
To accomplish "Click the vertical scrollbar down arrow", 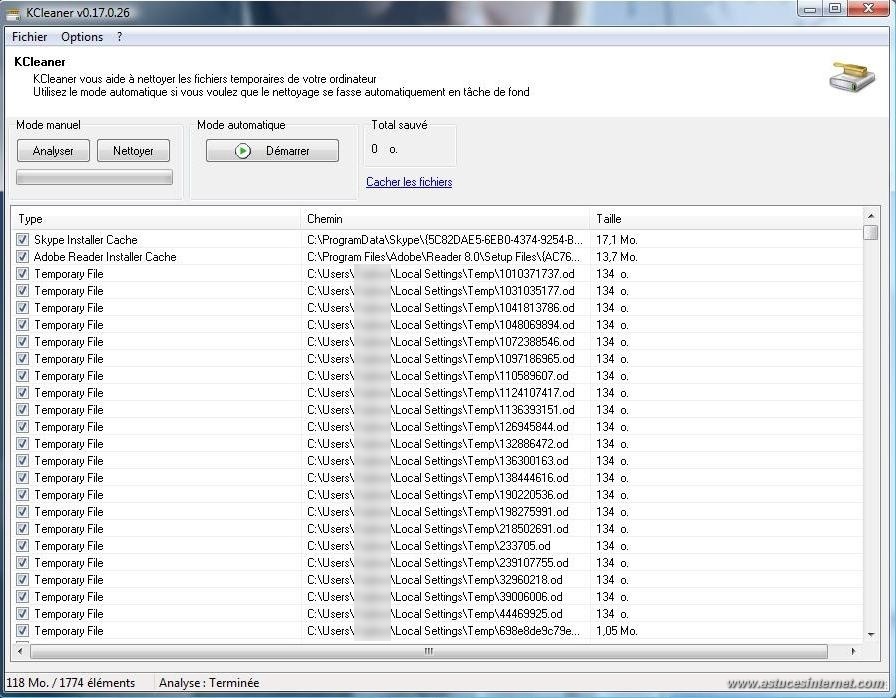I will [871, 634].
